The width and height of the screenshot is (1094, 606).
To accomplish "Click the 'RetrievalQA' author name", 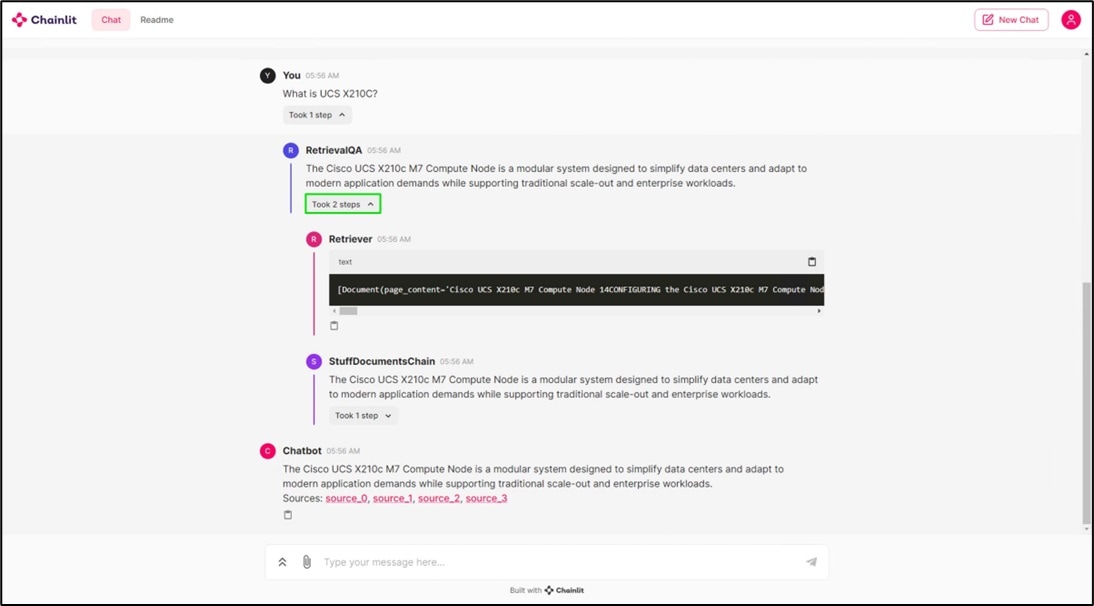I will point(334,151).
